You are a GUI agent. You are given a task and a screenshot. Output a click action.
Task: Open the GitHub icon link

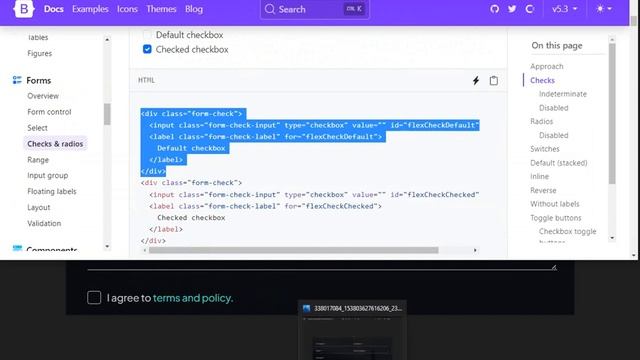(494, 9)
